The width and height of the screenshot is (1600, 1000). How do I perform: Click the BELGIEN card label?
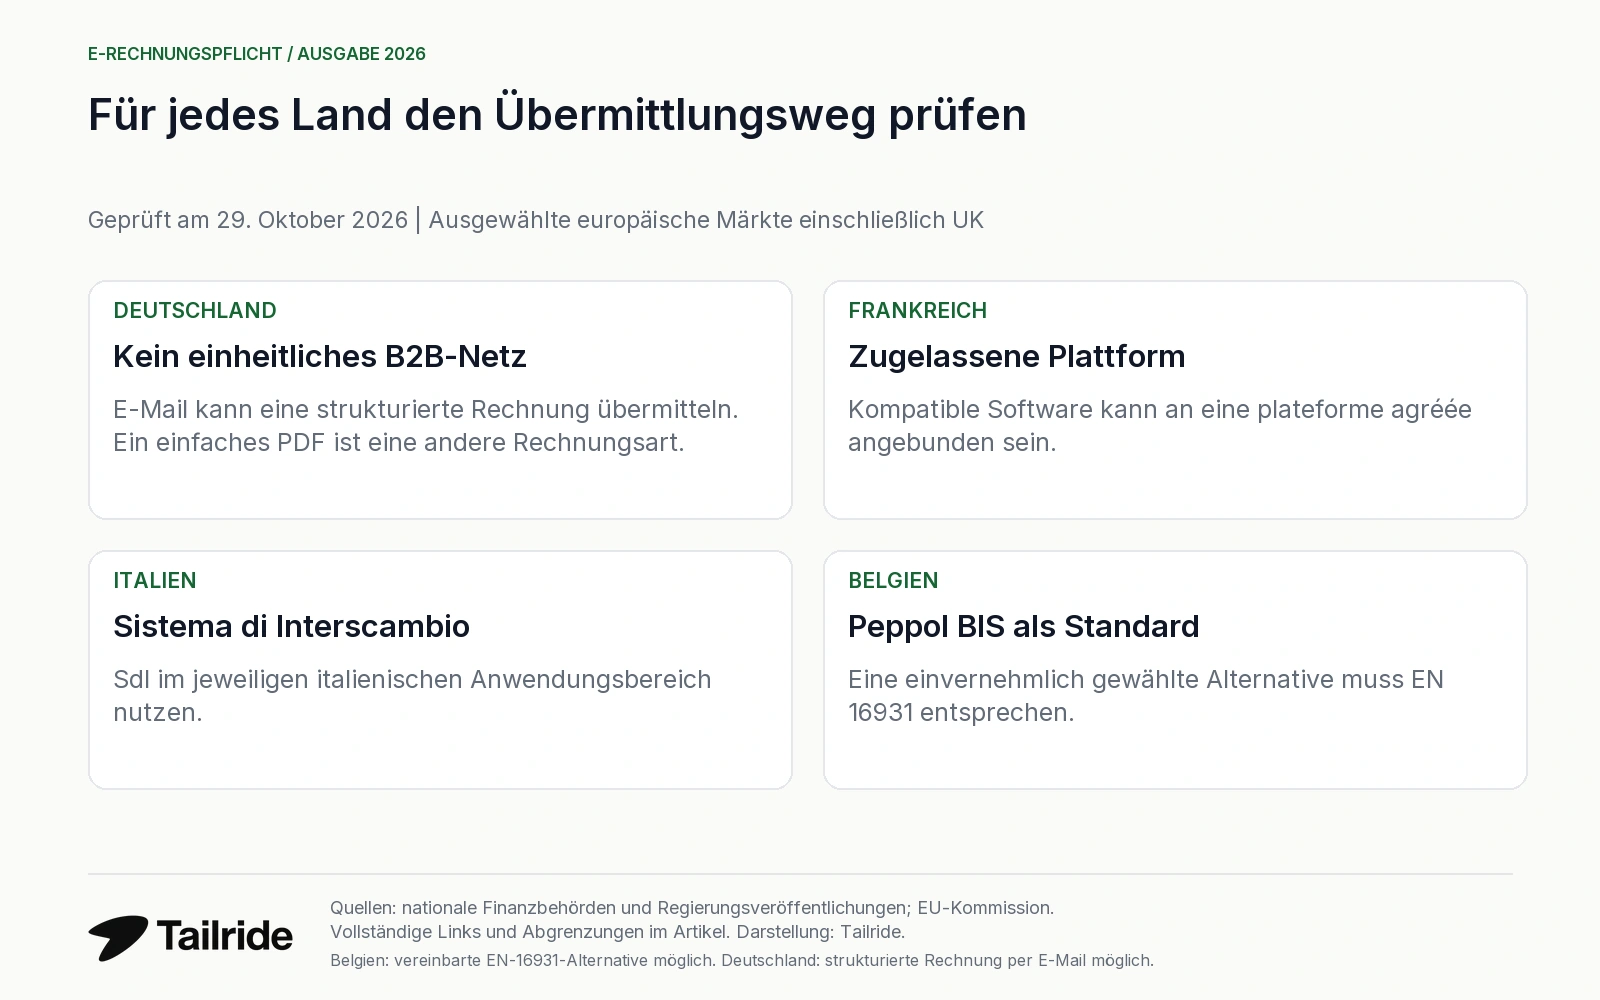pyautogui.click(x=893, y=580)
